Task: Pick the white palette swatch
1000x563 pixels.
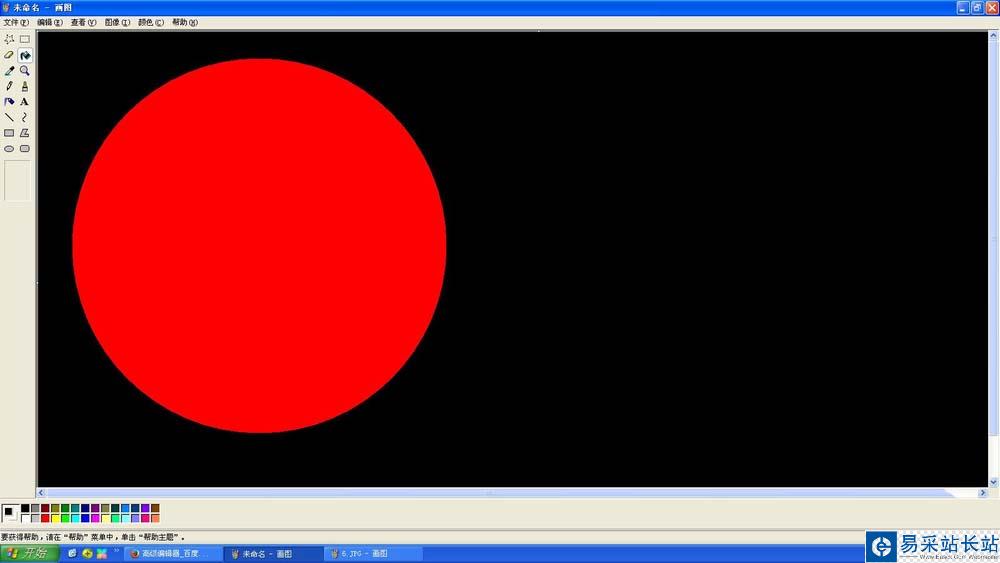Action: coord(25,518)
